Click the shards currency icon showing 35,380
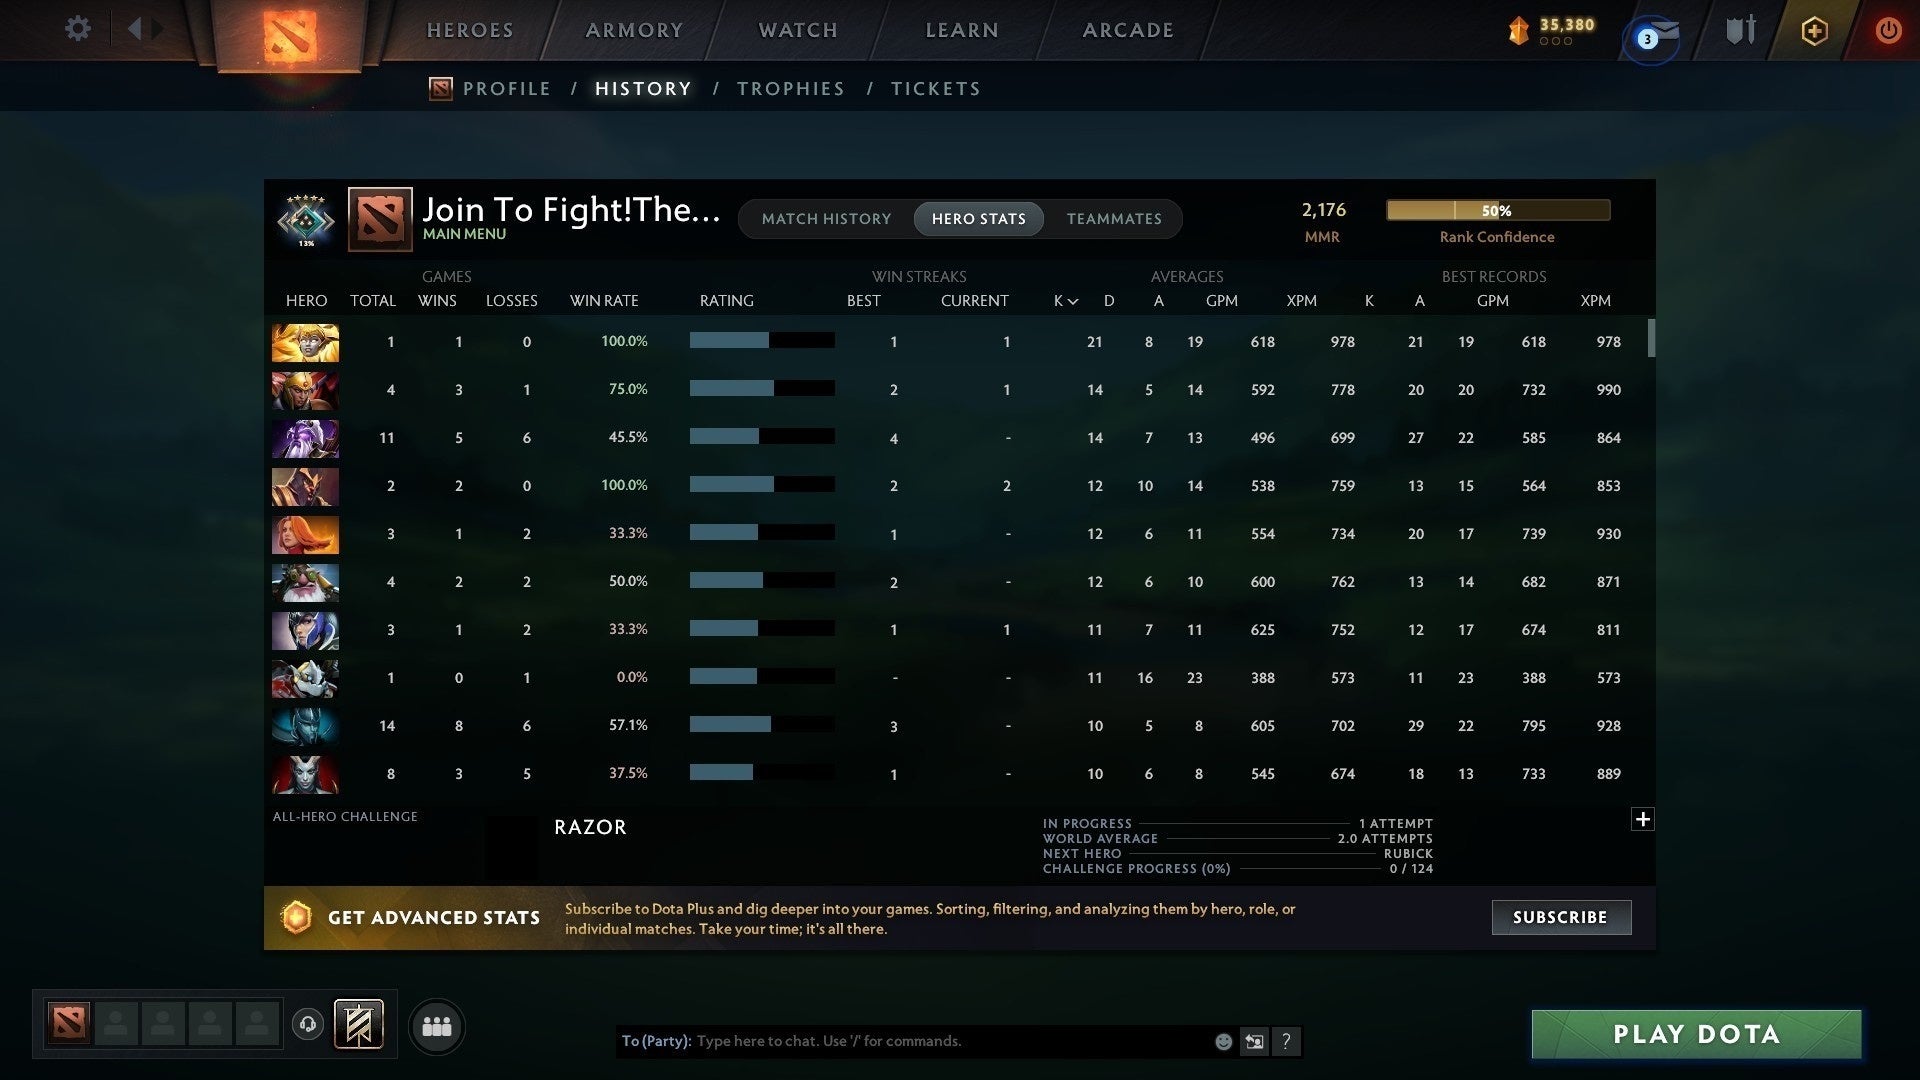This screenshot has width=1920, height=1080. [1518, 30]
